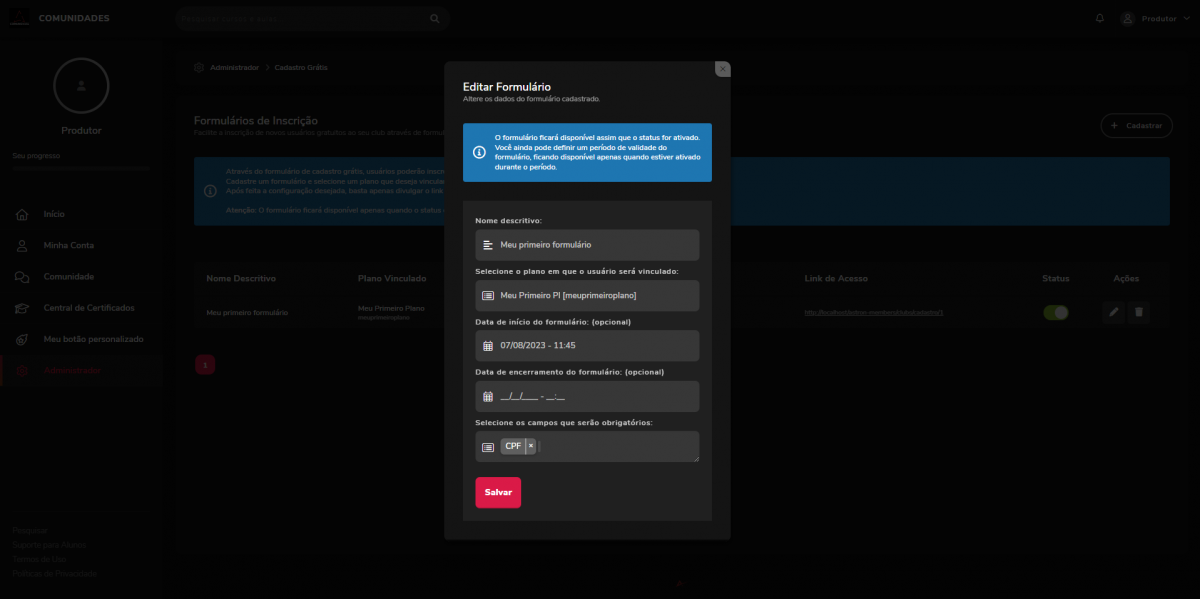Viewport: 1200px width, 599px height.
Task: Remove the CPF tag from required fields
Action: click(x=531, y=446)
